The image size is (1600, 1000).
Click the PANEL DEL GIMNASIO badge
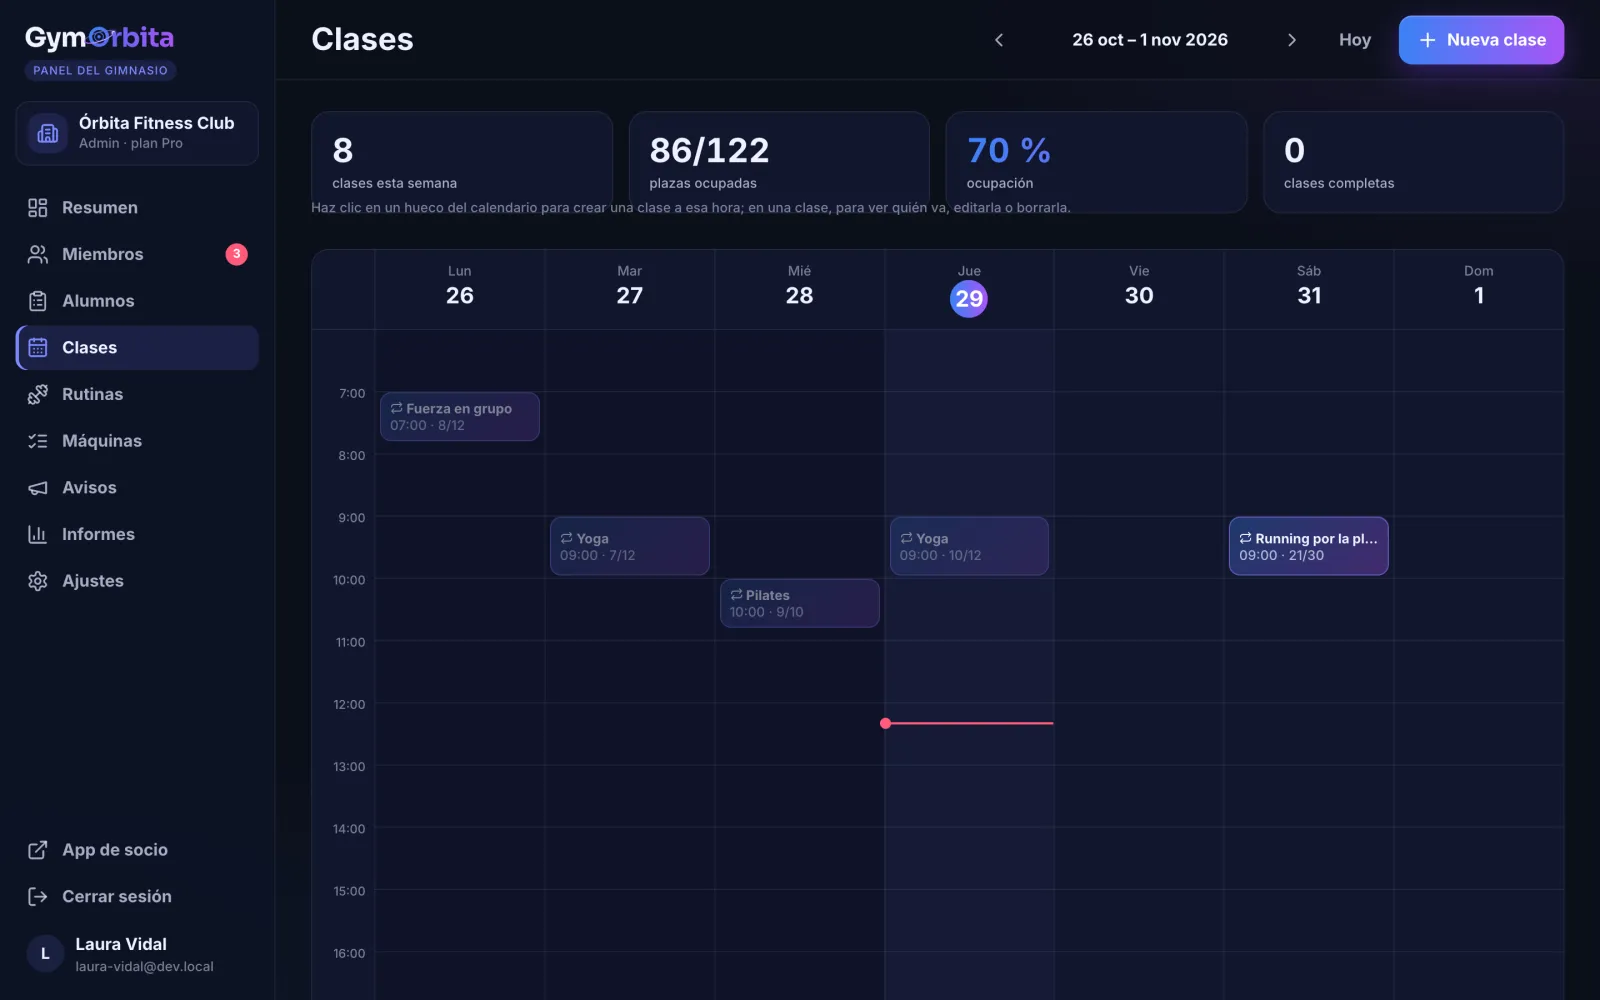[100, 70]
